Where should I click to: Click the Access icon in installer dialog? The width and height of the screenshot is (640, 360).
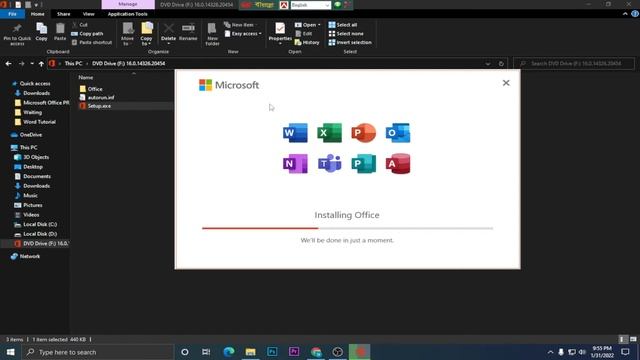[x=398, y=164]
